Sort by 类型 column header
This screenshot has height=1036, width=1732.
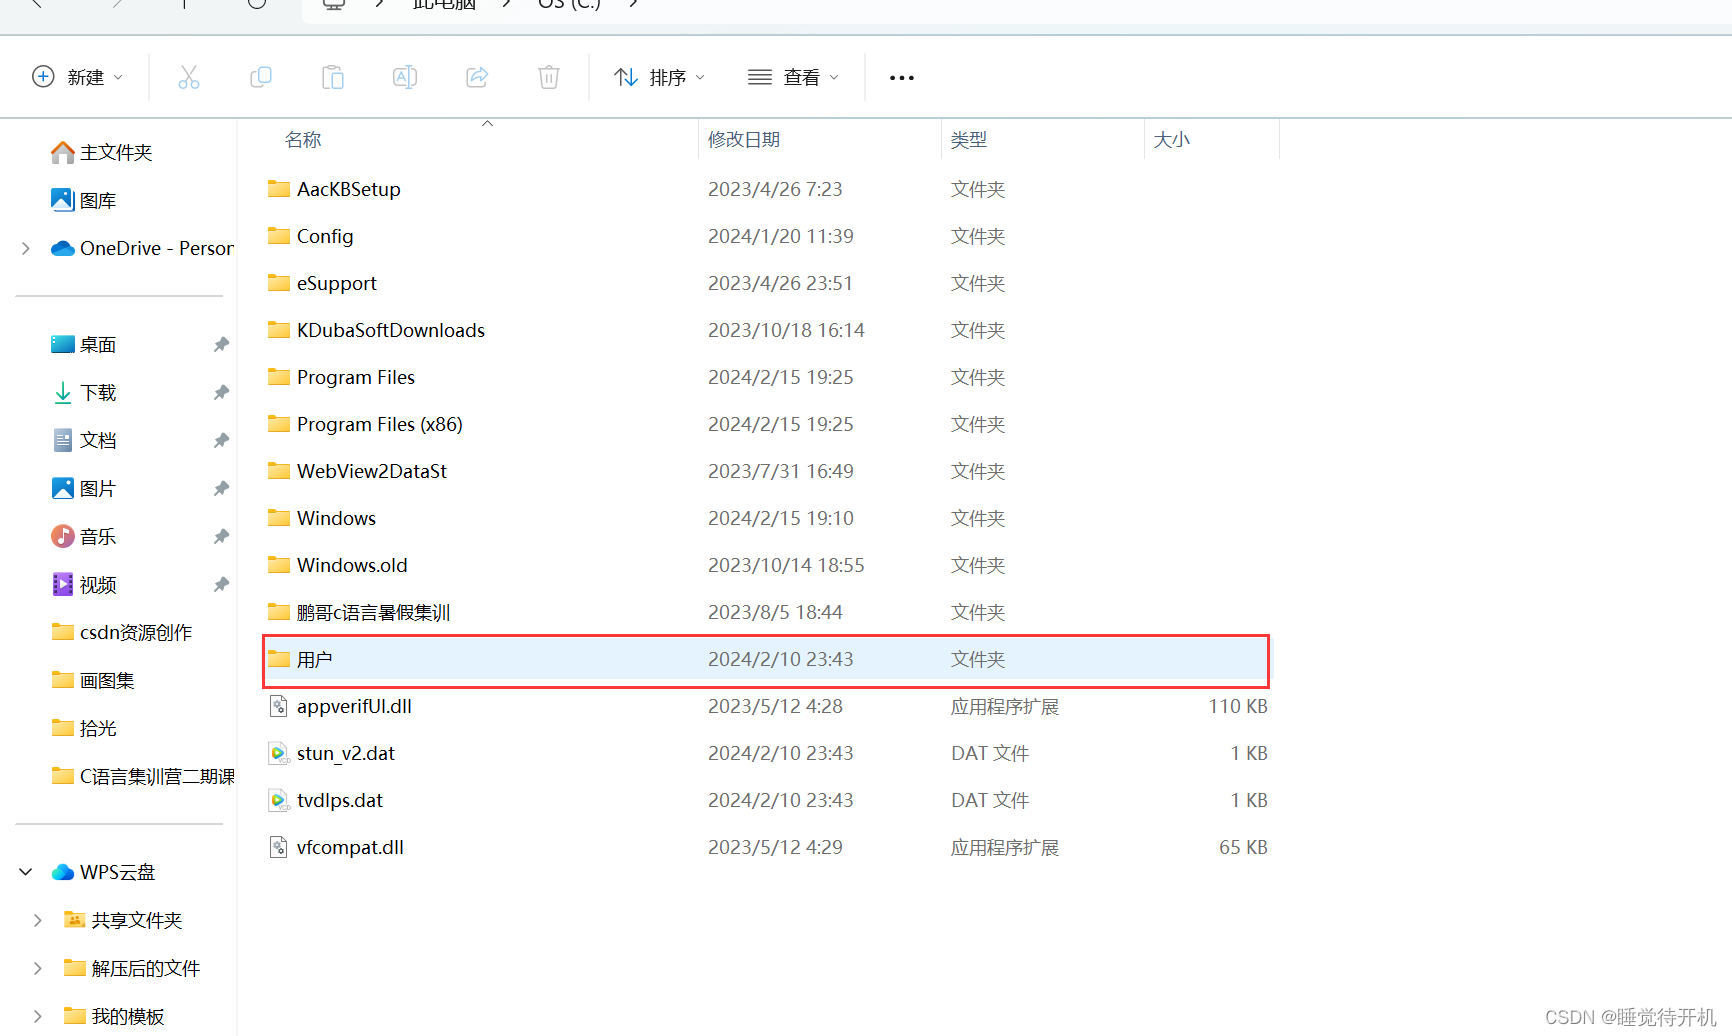pos(969,140)
